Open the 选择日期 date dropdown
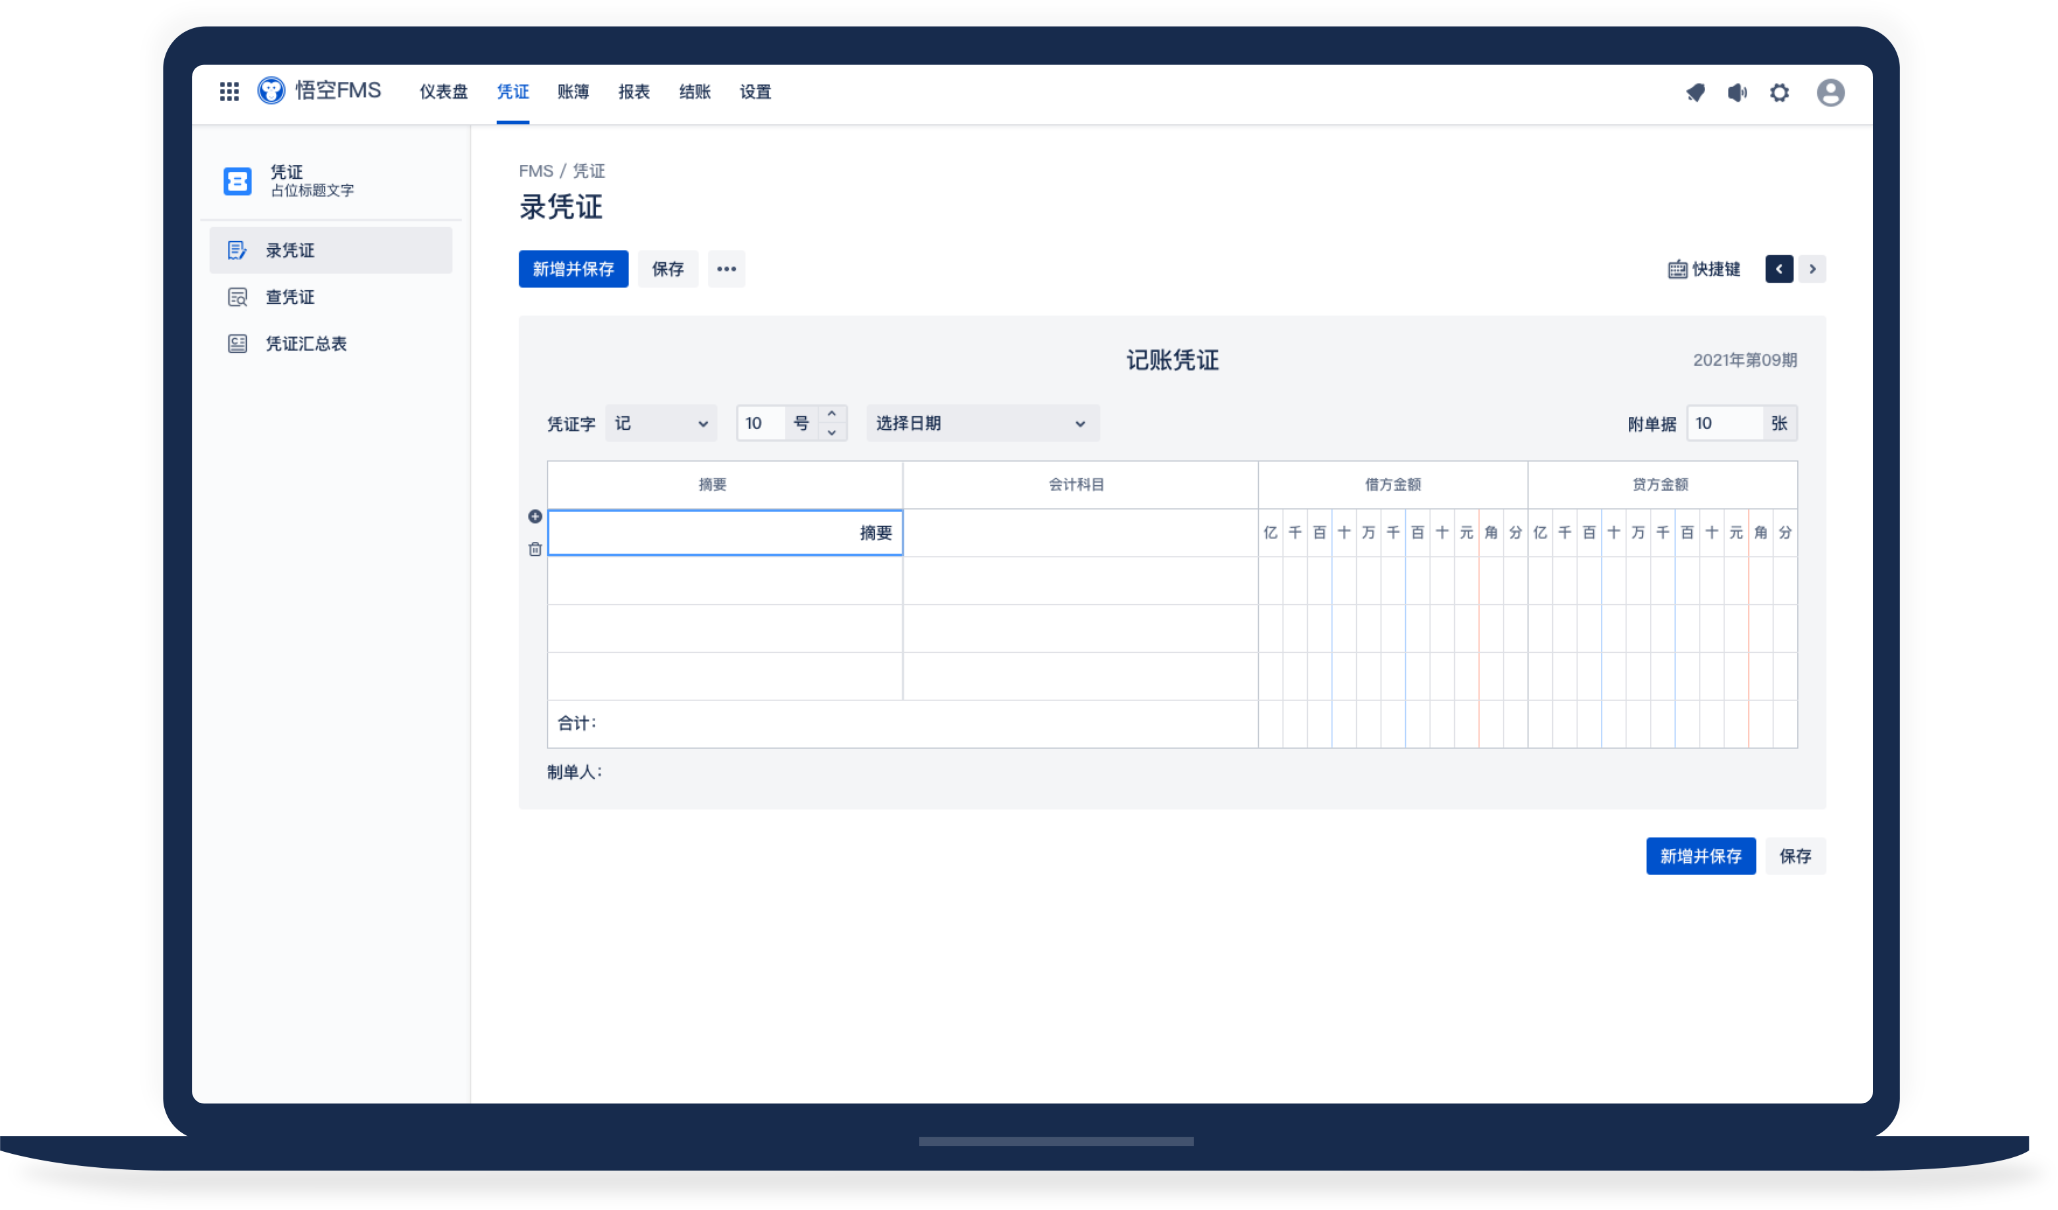The width and height of the screenshot is (2058, 1210). pyautogui.click(x=981, y=423)
